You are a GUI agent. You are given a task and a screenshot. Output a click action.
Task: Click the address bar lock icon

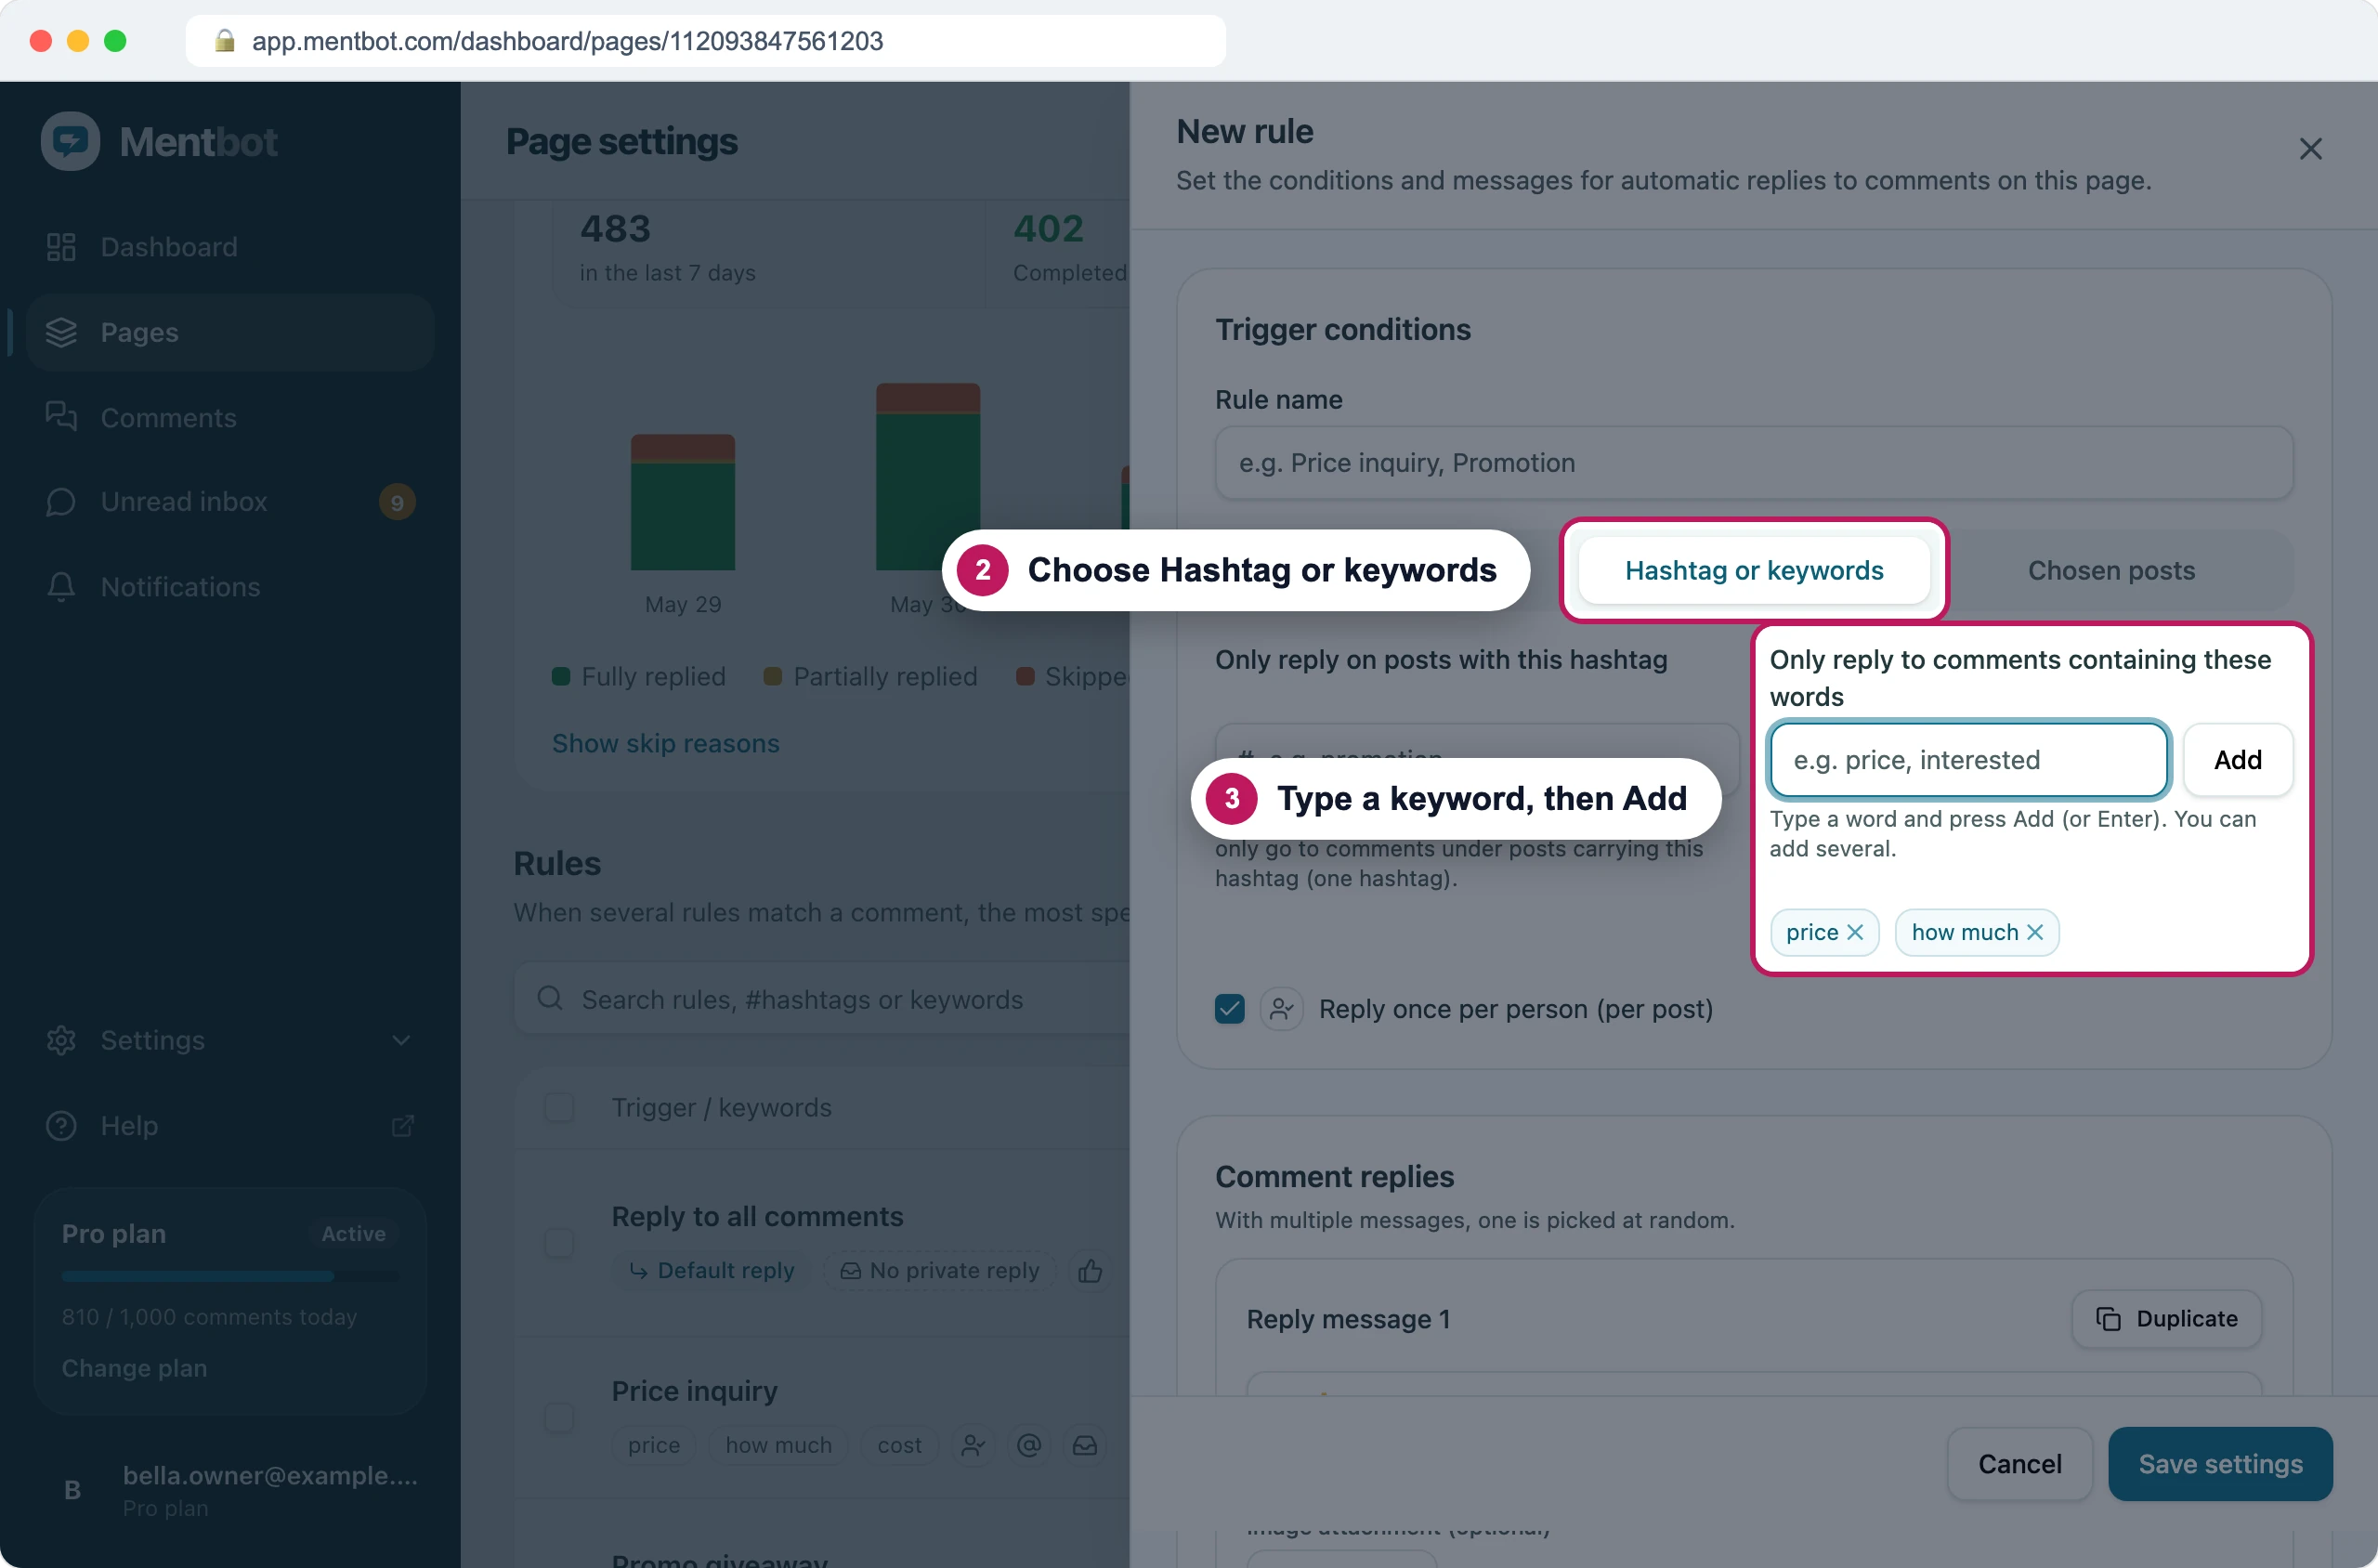224,41
